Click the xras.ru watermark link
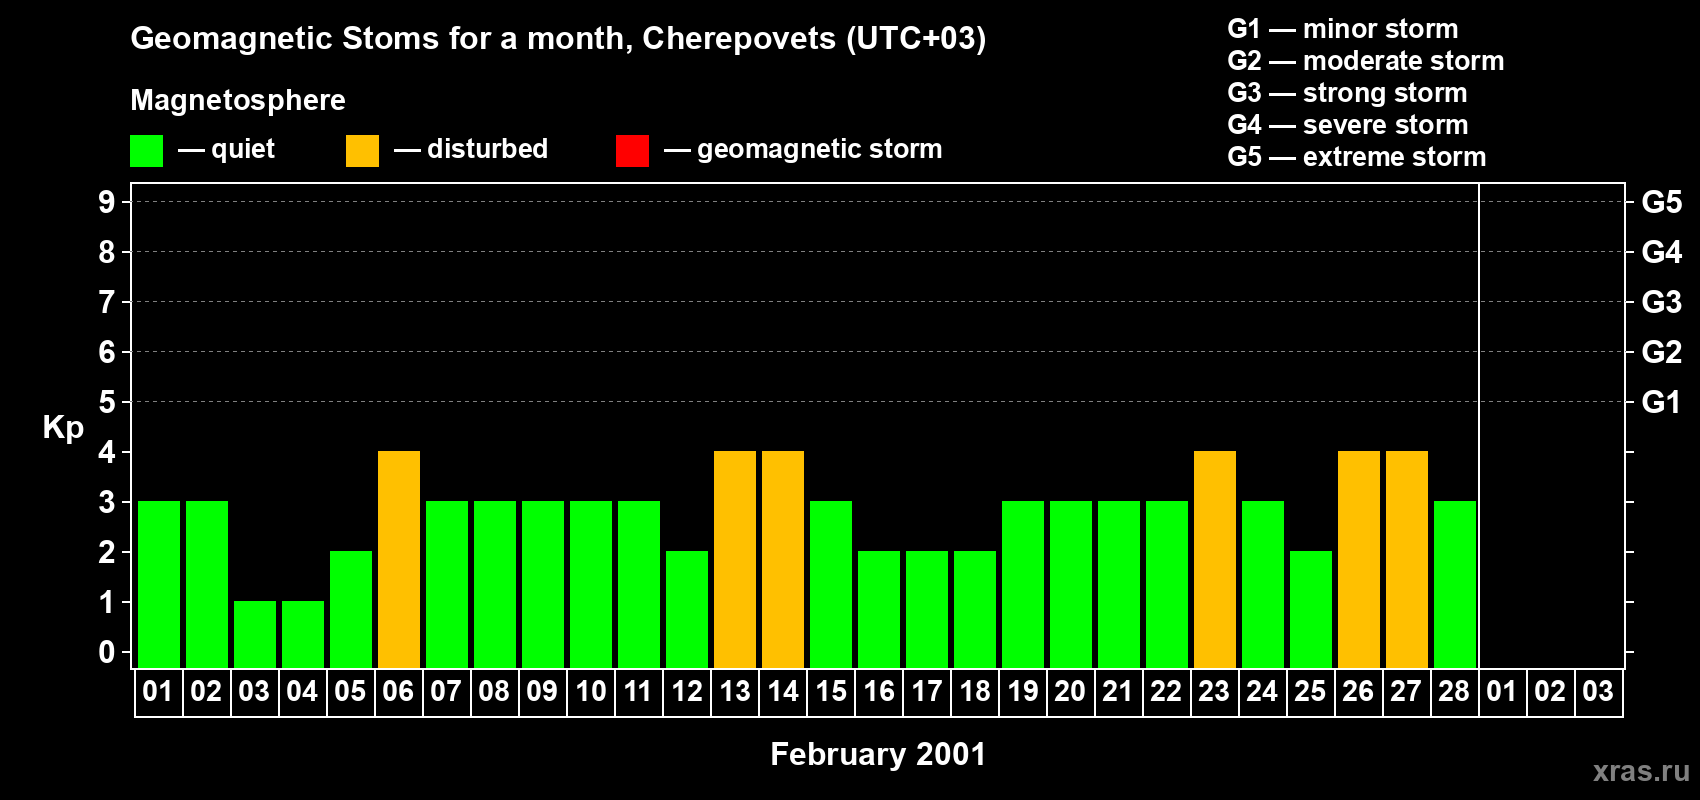Screen dimensions: 1700x800 tap(1640, 771)
